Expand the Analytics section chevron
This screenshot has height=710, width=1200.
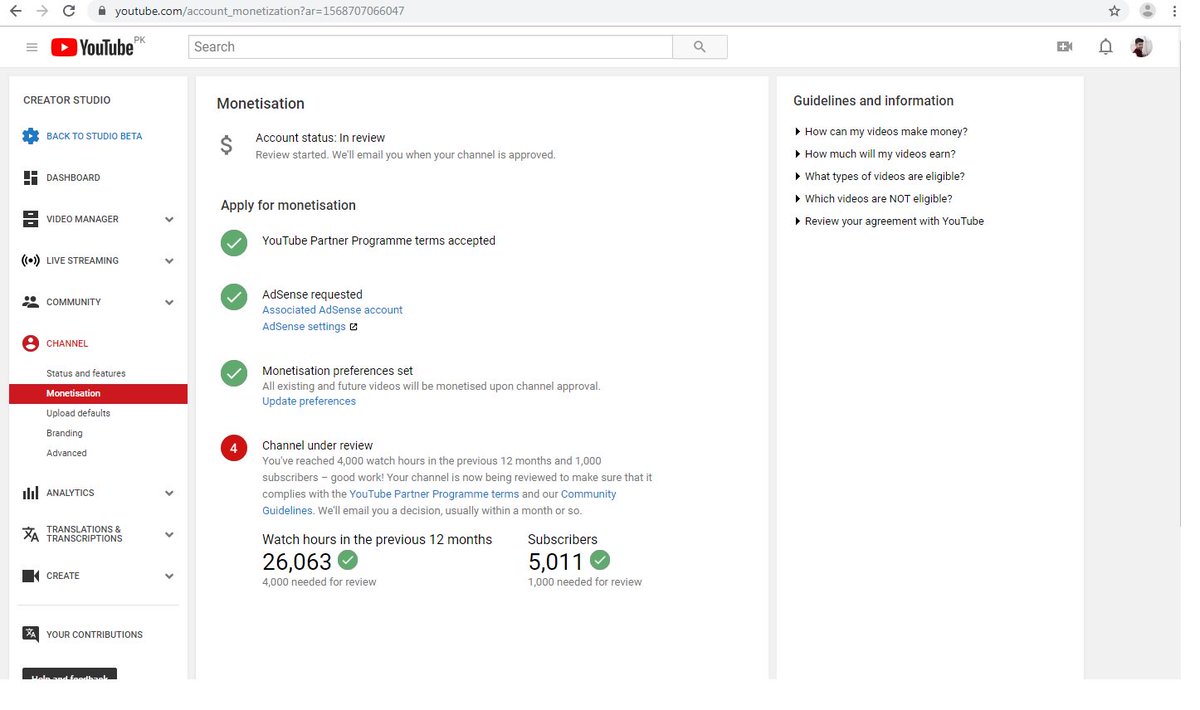[x=169, y=493]
